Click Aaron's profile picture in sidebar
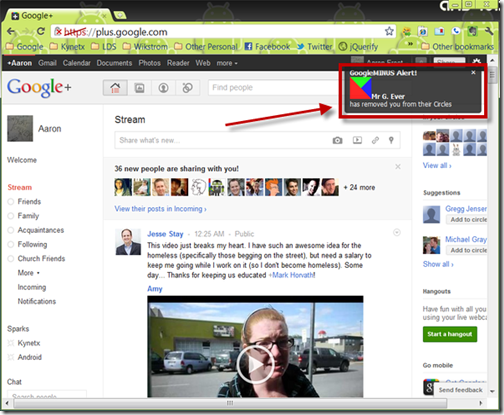Viewport: 504px width, 415px height. tap(20, 128)
